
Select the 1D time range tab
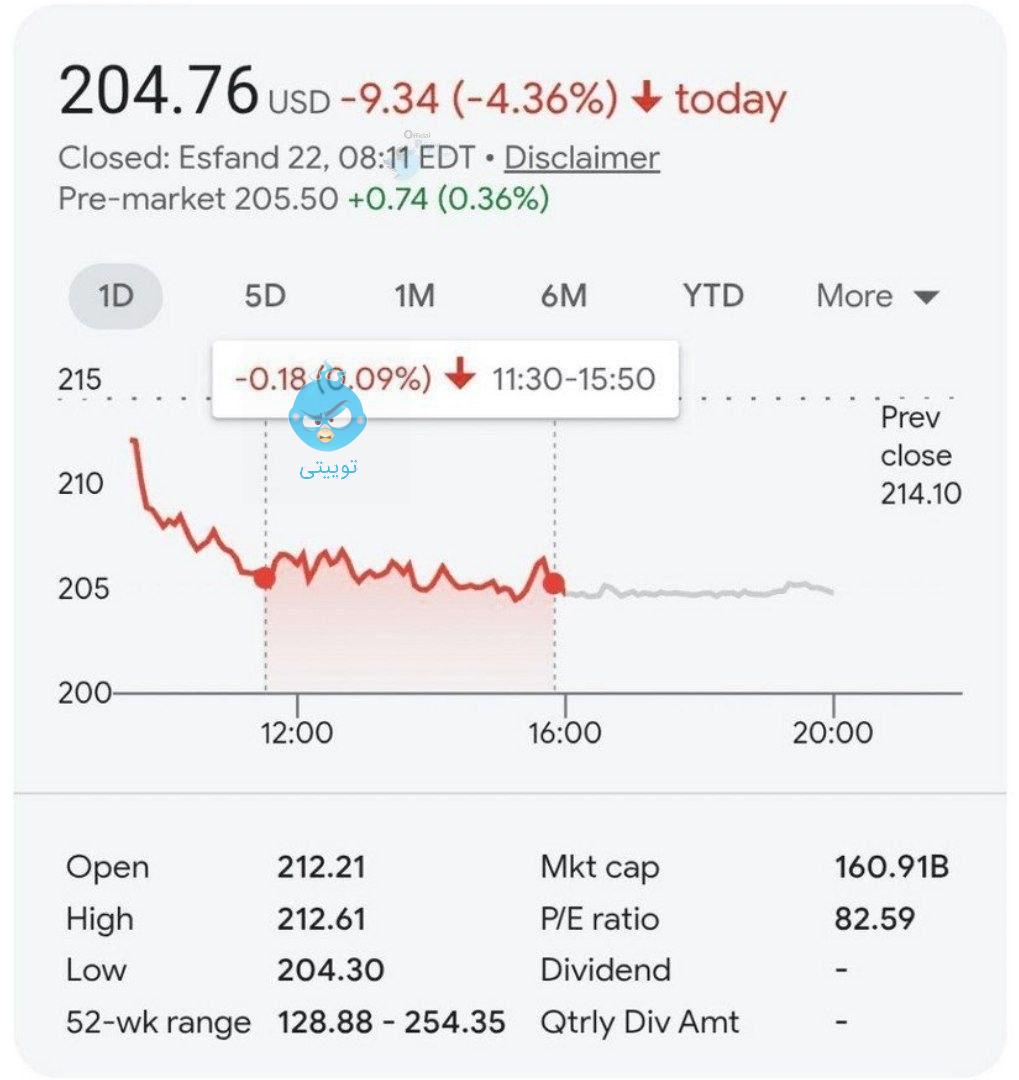(116, 296)
